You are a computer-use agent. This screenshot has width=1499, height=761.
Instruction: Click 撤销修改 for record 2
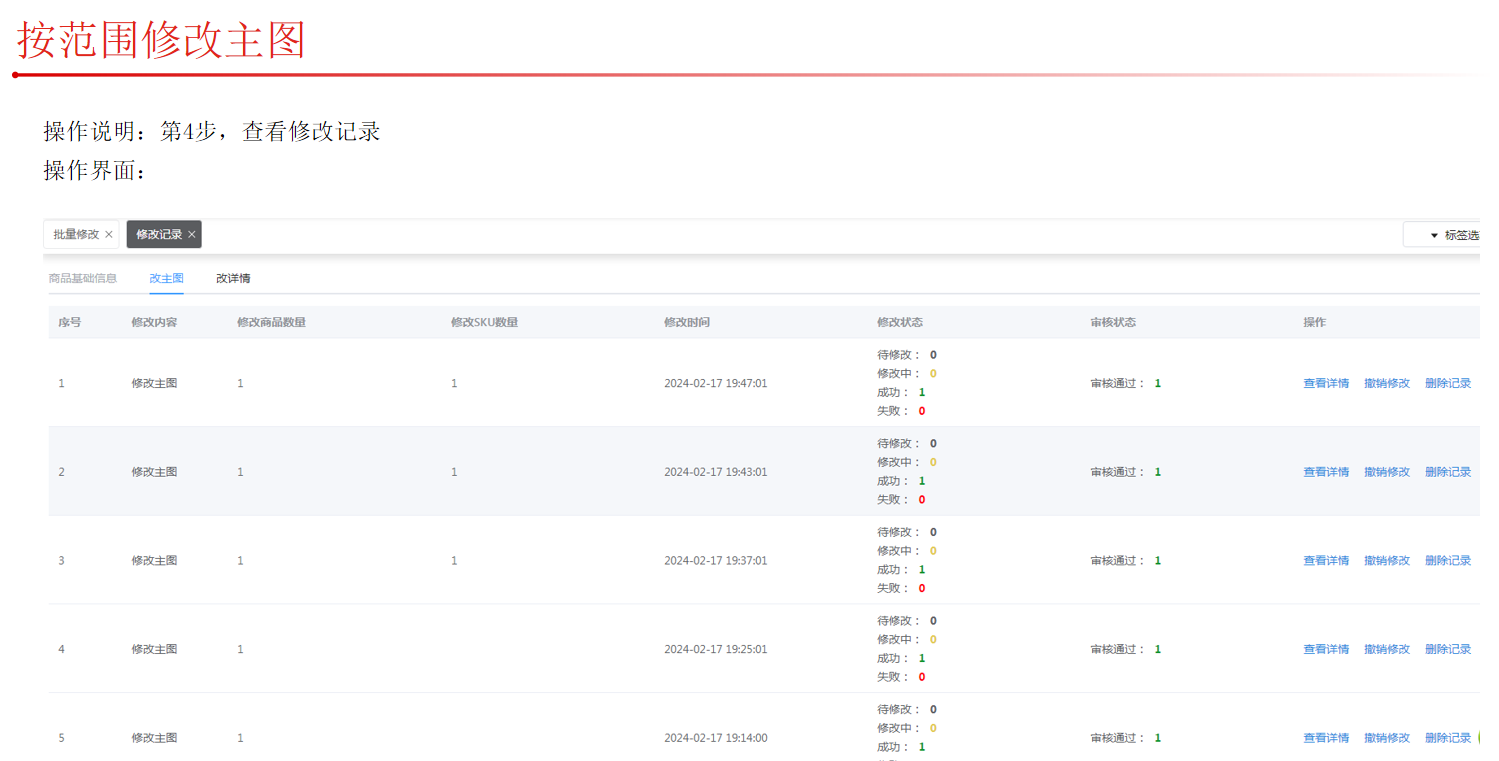click(x=1387, y=472)
